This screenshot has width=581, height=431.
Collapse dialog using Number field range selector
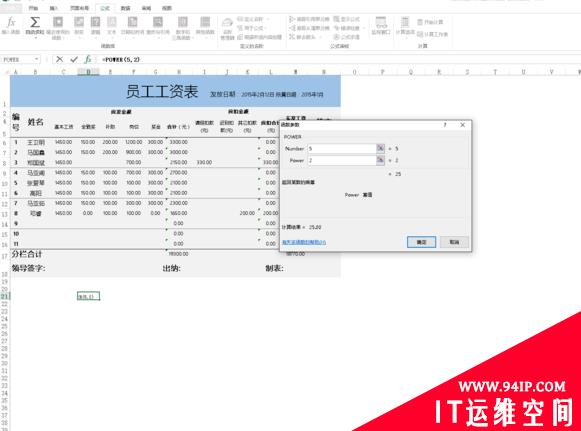pyautogui.click(x=380, y=148)
